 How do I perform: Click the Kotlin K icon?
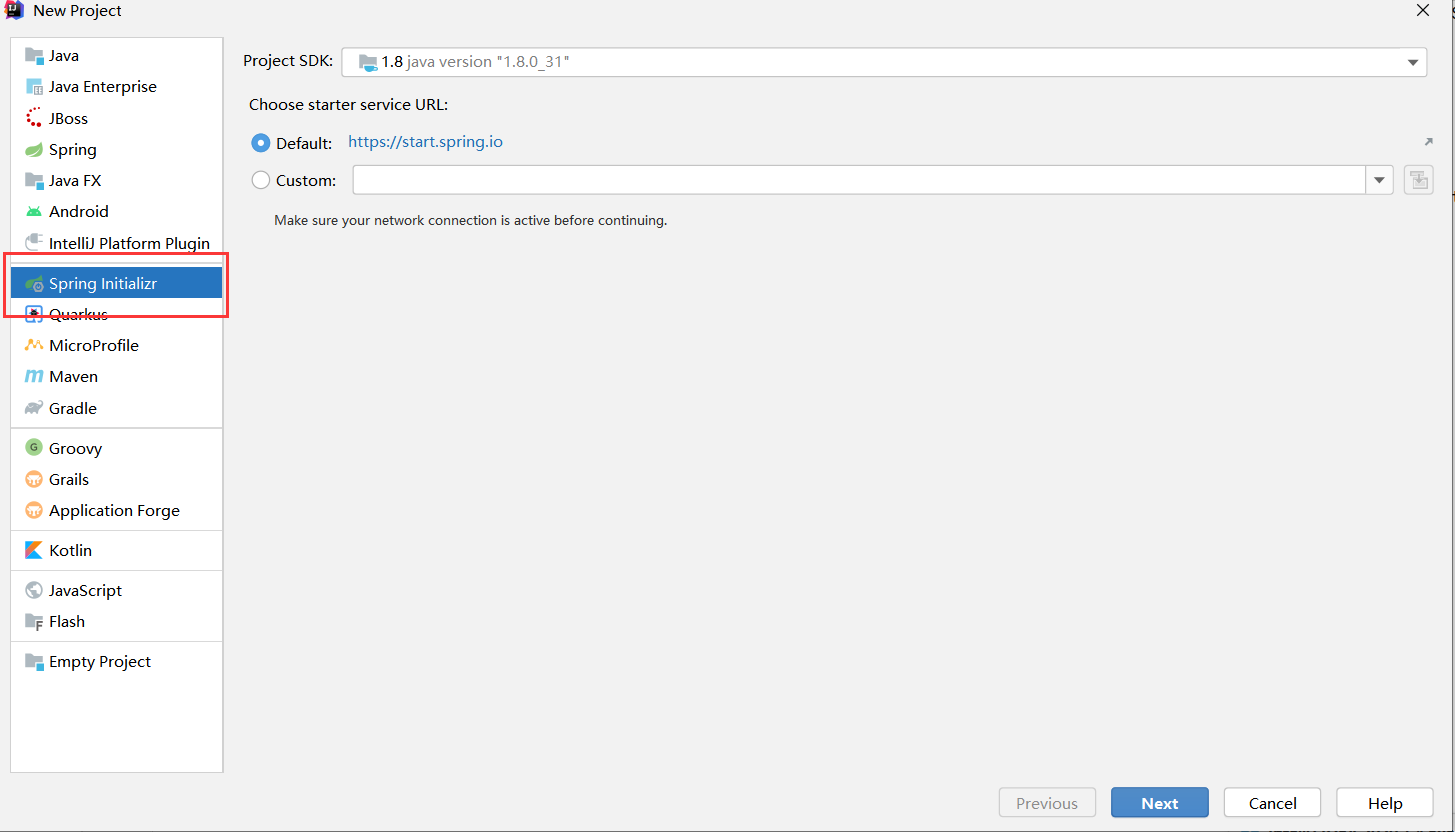34,551
